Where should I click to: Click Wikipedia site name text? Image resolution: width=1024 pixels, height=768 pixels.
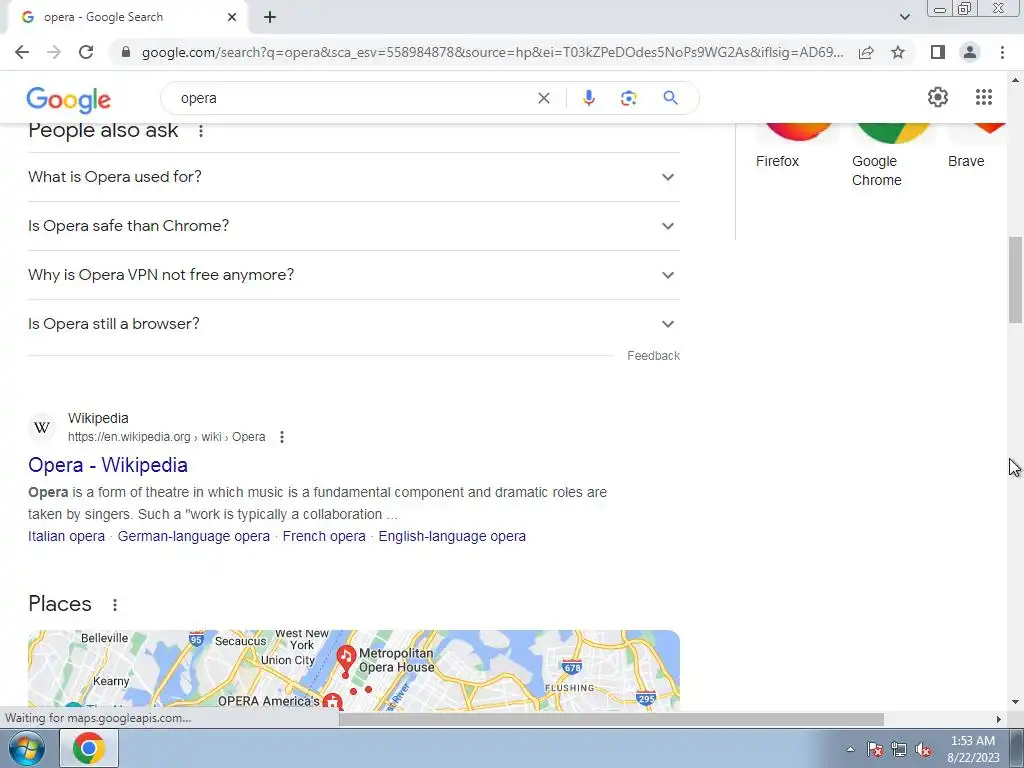[98, 418]
